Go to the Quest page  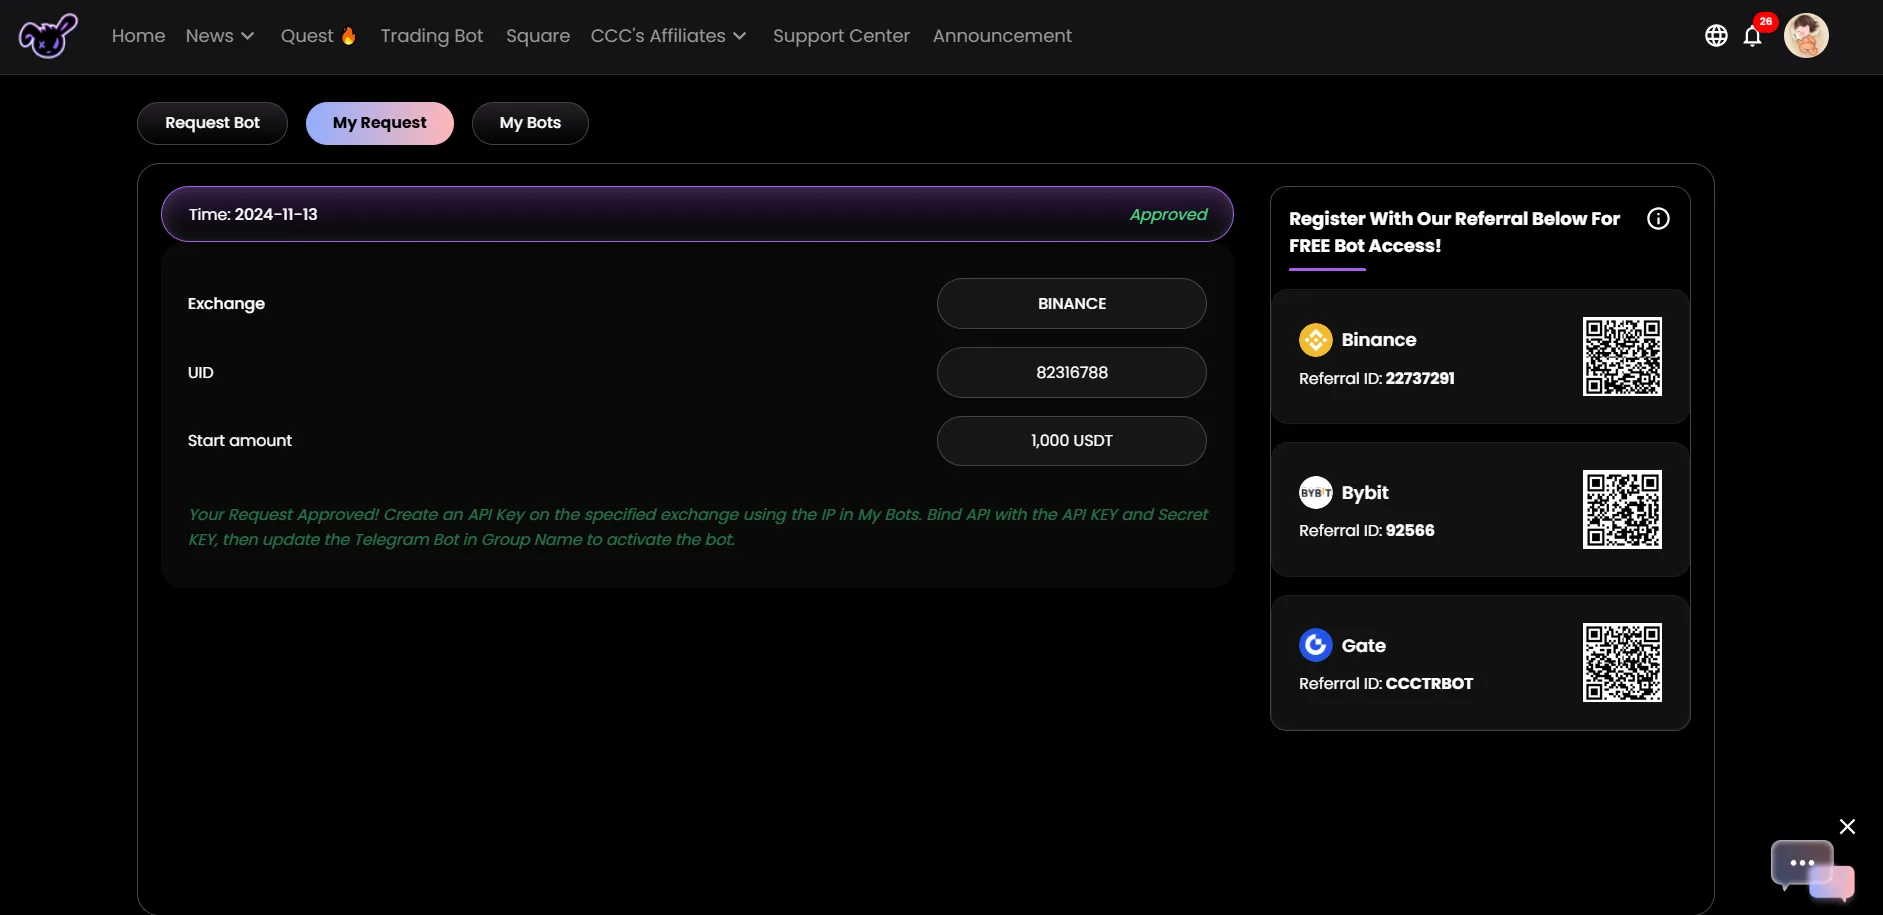(318, 36)
